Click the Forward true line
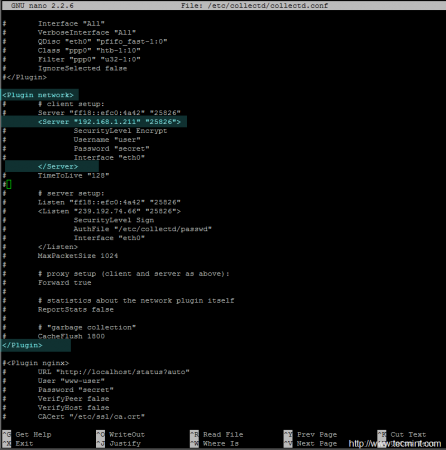446x450 pixels. [64, 283]
